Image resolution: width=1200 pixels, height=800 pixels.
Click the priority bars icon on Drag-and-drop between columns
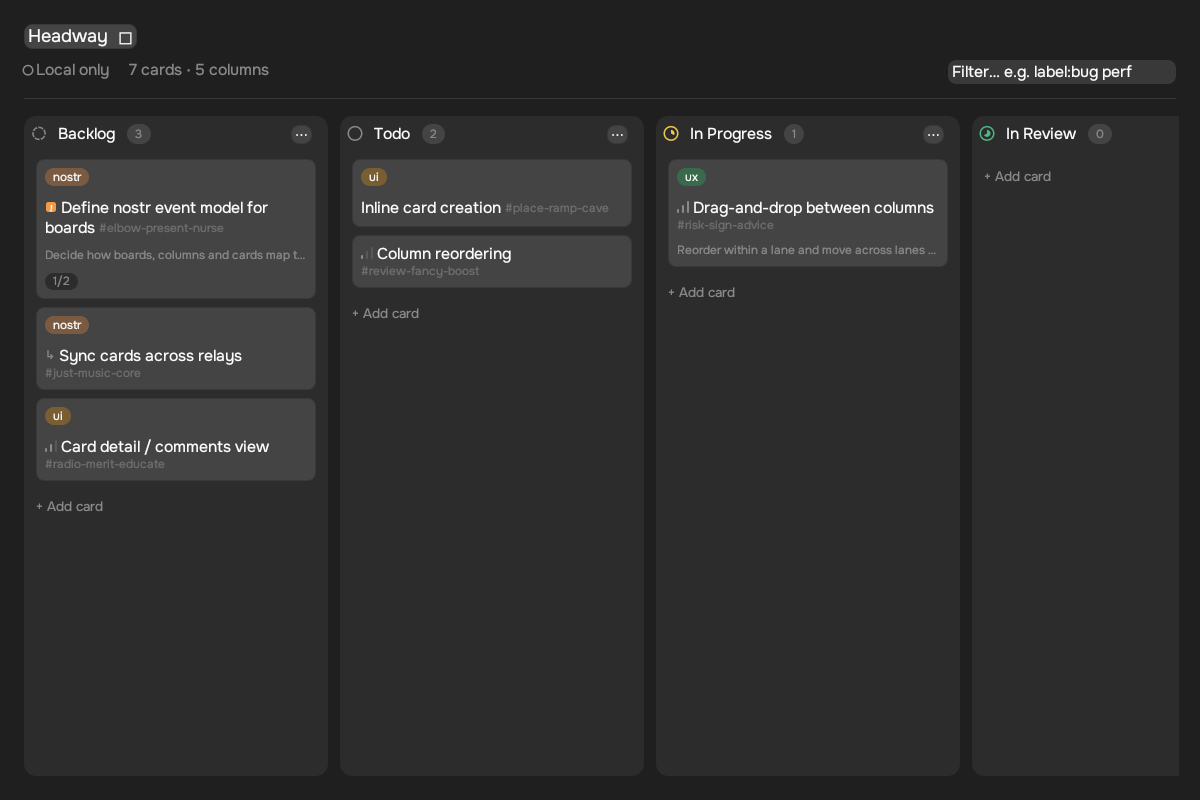click(x=683, y=208)
